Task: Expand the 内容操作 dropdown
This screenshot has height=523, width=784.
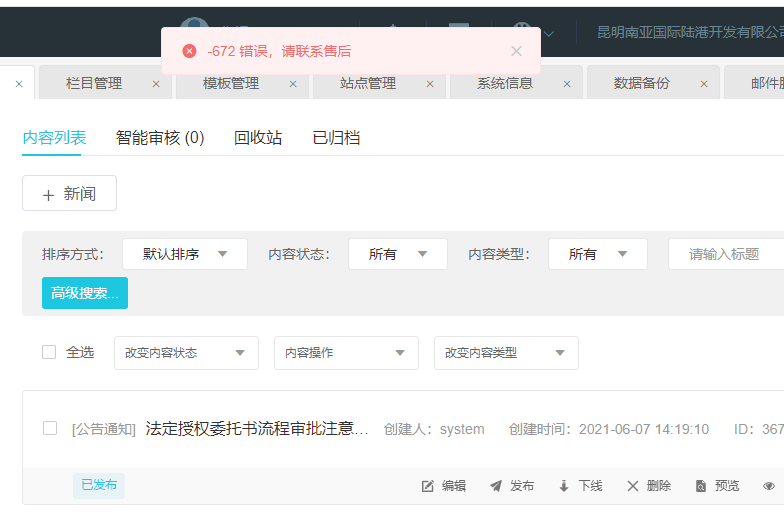Action: point(346,353)
